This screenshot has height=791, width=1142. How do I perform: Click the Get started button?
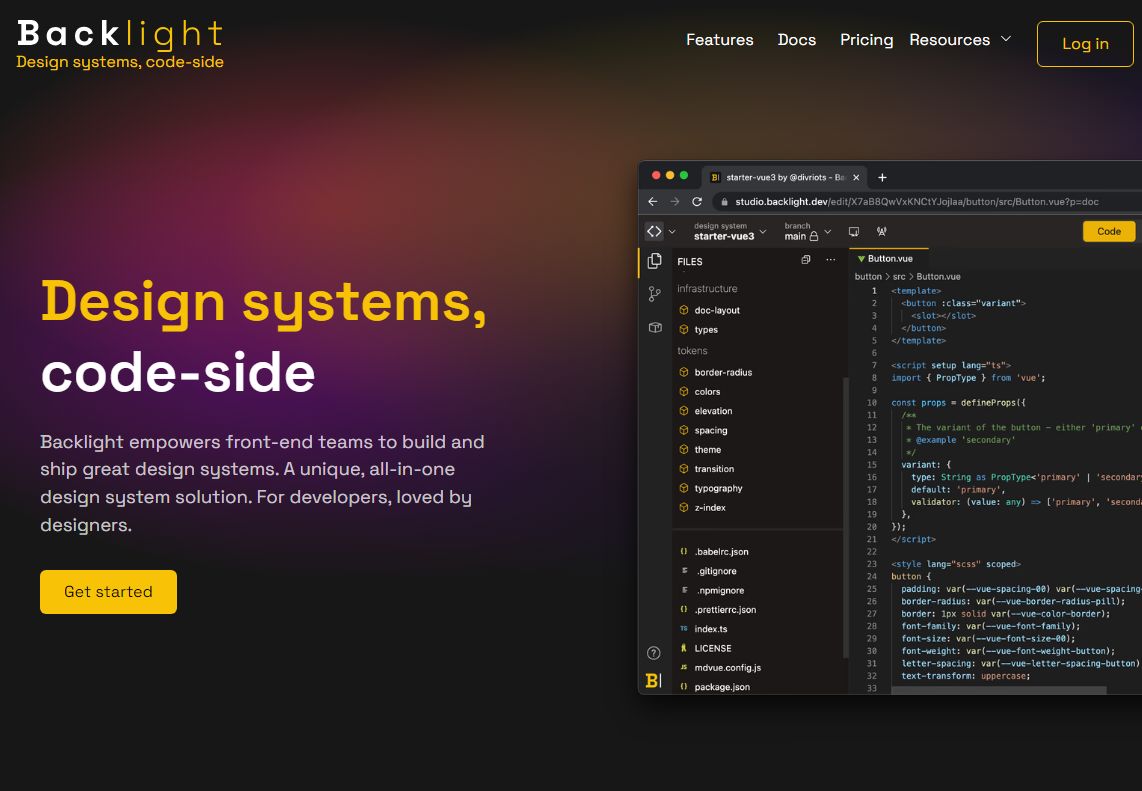[x=109, y=591]
